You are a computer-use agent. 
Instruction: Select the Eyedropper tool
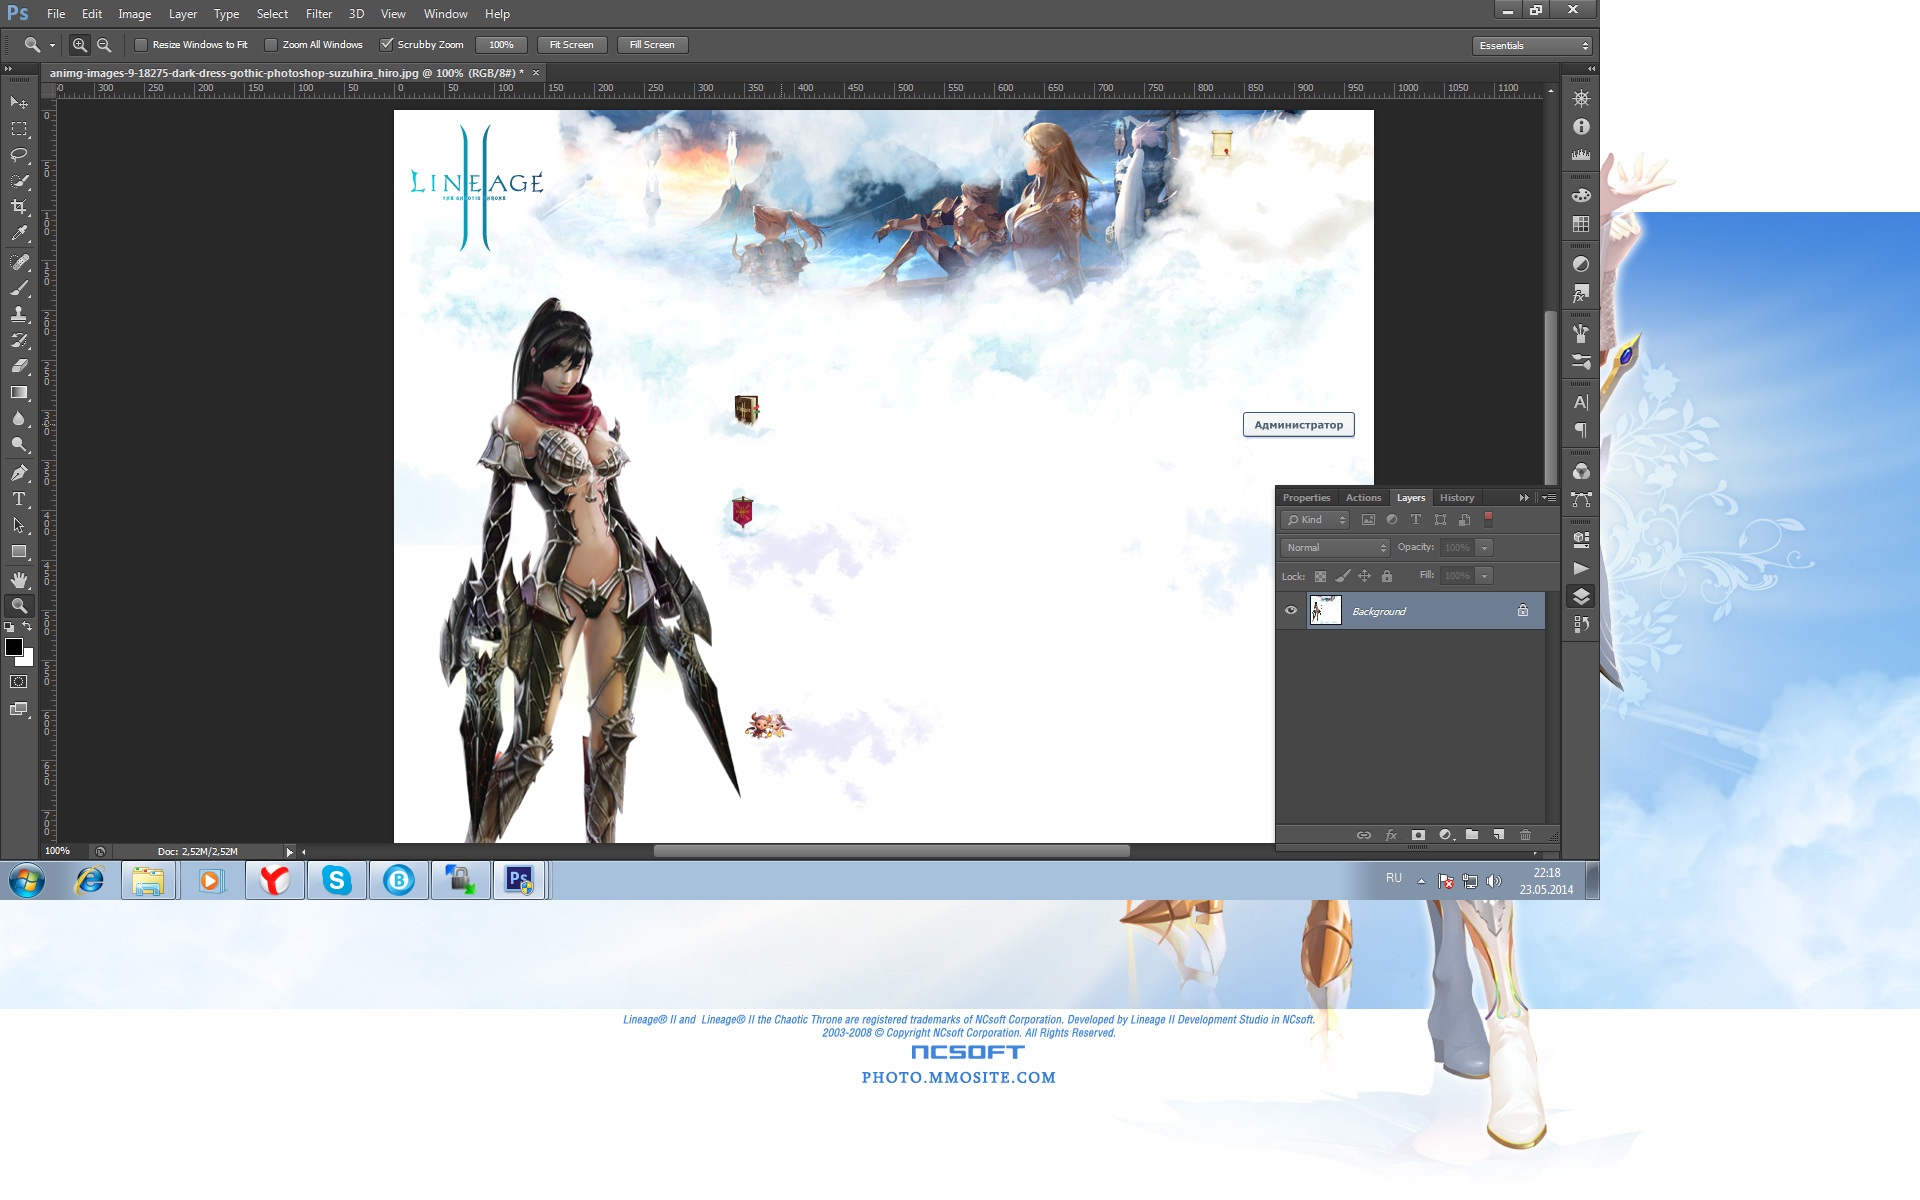point(19,234)
